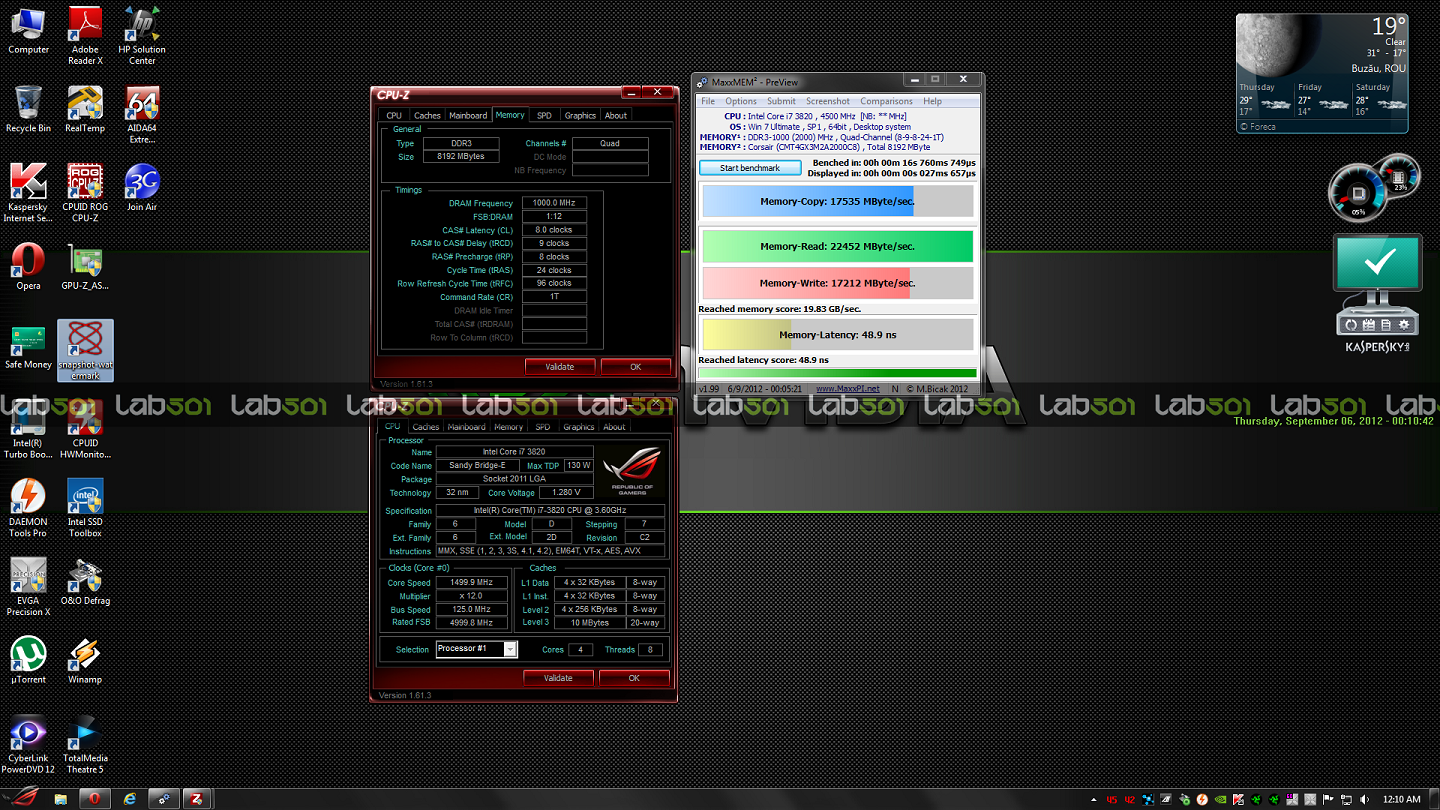1440x810 pixels.
Task: Select the Recycle Bin icon
Action: tap(28, 109)
